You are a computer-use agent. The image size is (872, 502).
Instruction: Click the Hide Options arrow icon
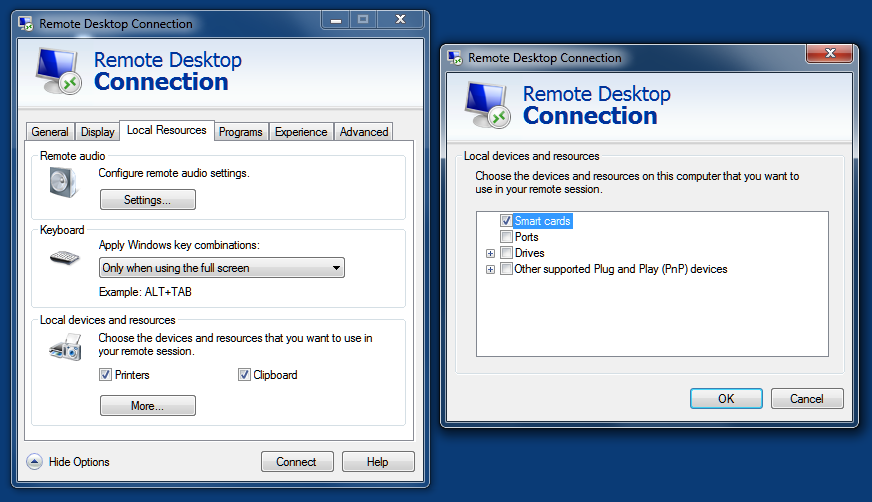[34, 461]
